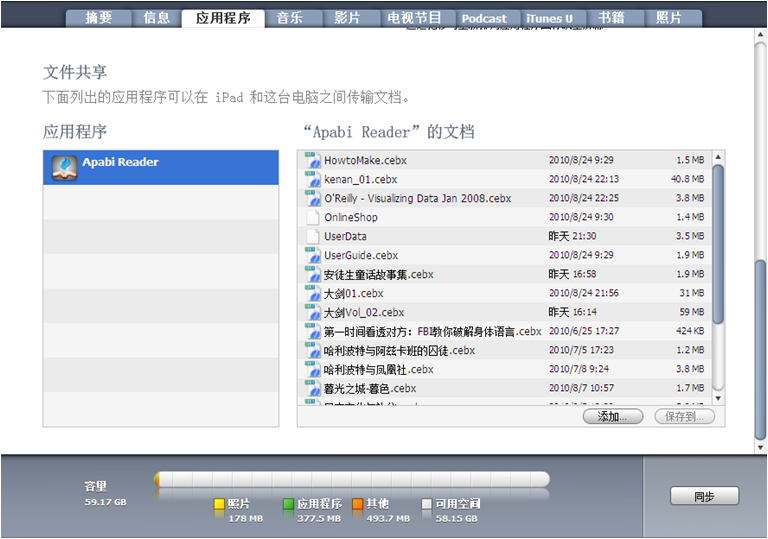Select O'Reilly - Visualizing Data Jan 2008.cebx
Screen dimensions: 768x539
tap(418, 198)
